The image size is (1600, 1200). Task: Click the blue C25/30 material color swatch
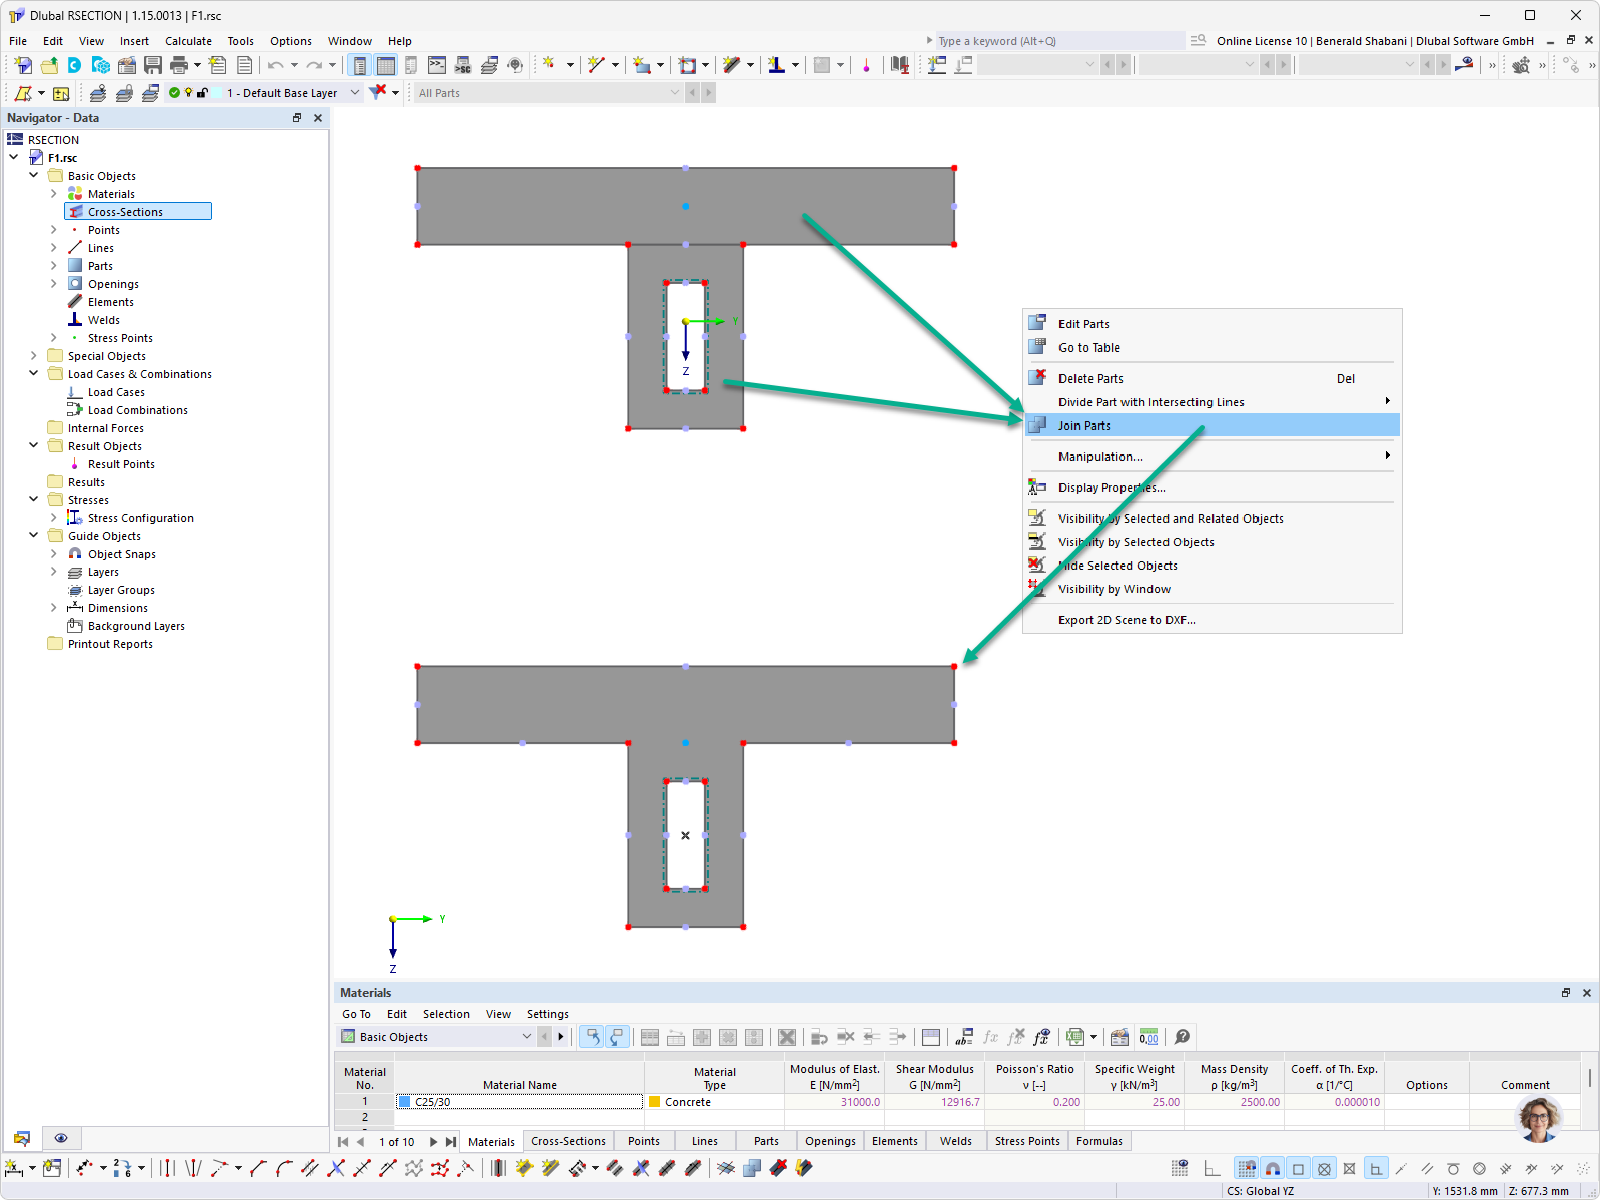[404, 1102]
